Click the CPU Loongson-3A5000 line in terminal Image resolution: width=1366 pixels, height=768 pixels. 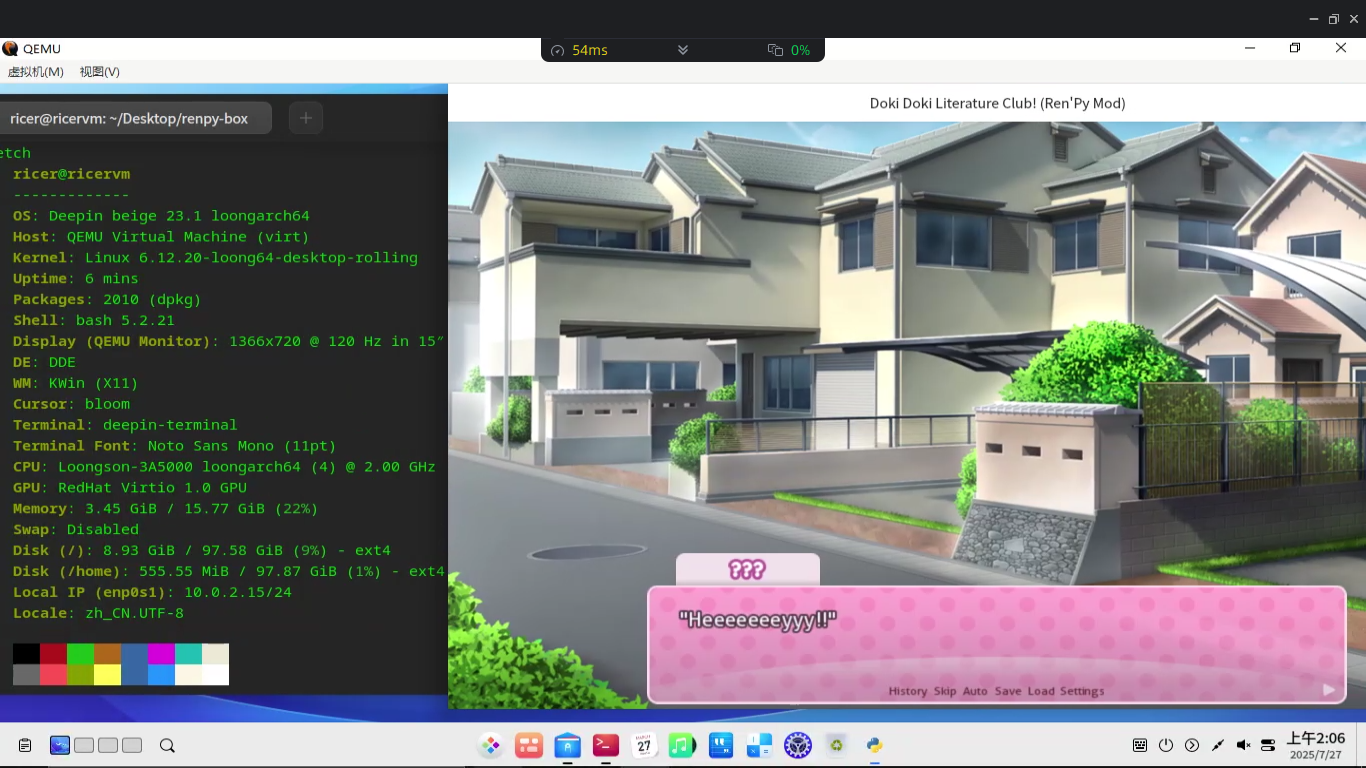click(224, 467)
